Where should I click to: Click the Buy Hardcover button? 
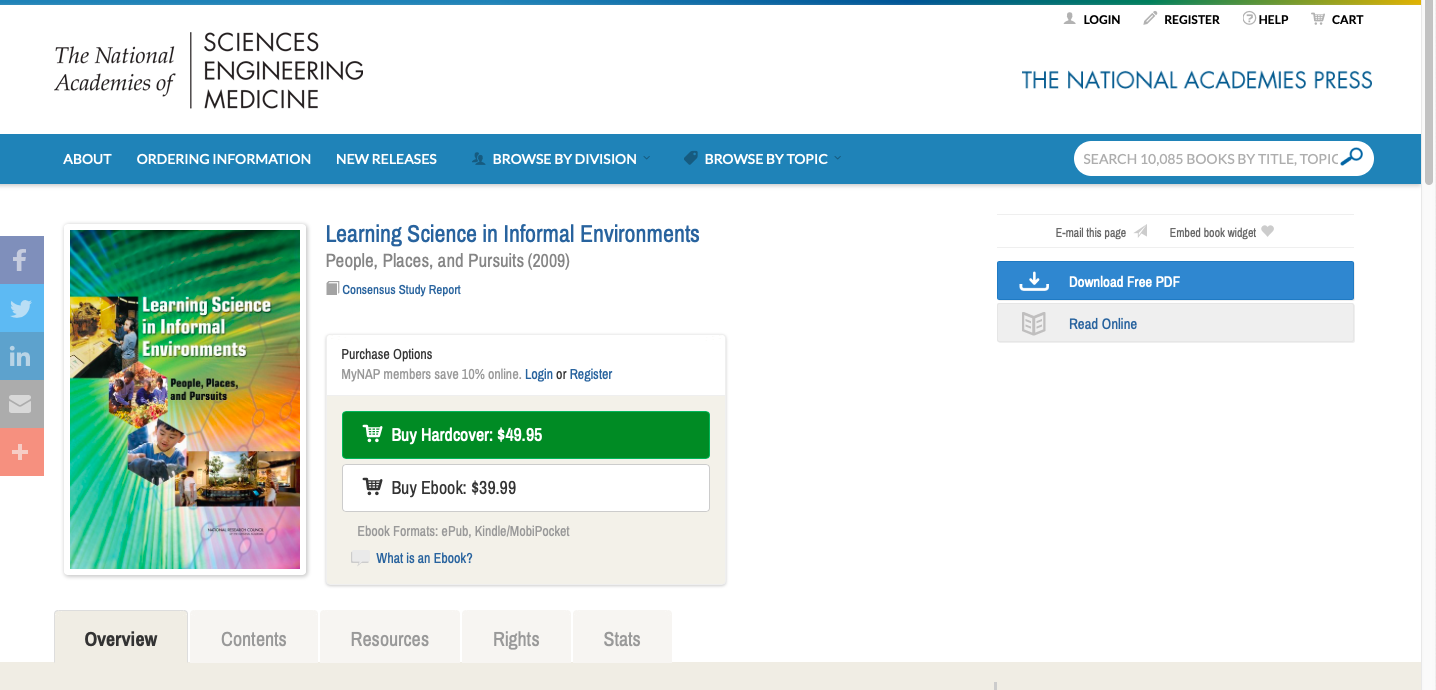coord(526,435)
